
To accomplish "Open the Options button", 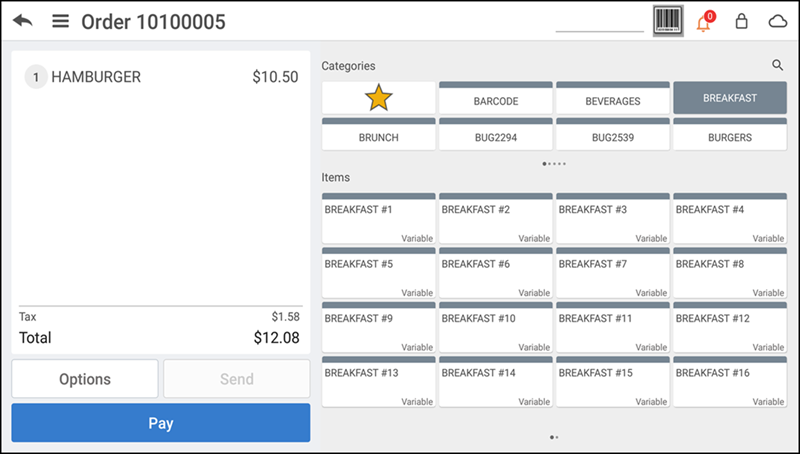I will point(85,379).
